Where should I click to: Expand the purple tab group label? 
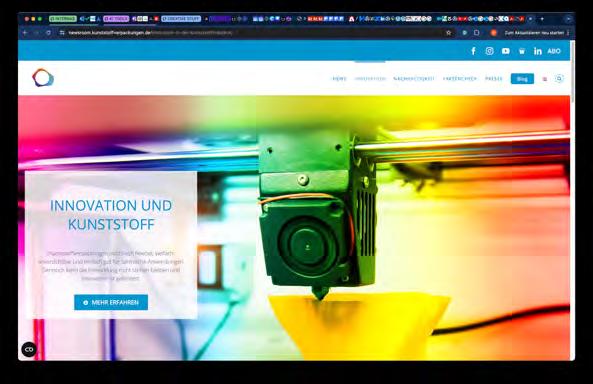click(x=116, y=19)
